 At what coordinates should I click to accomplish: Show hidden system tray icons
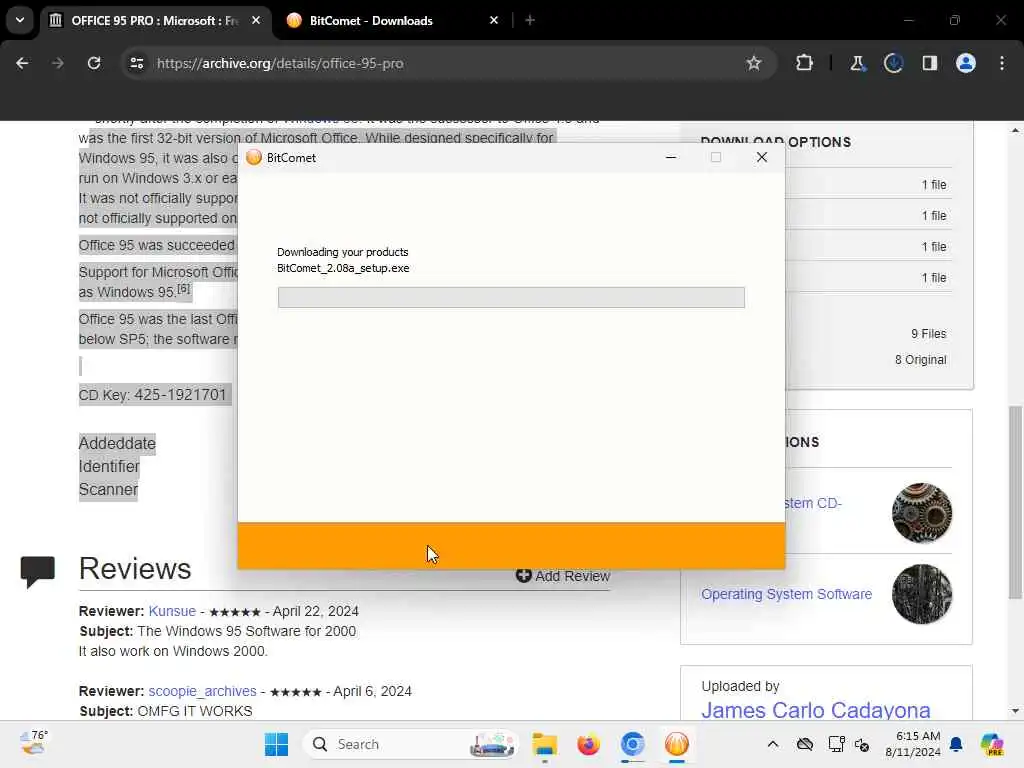click(x=773, y=744)
